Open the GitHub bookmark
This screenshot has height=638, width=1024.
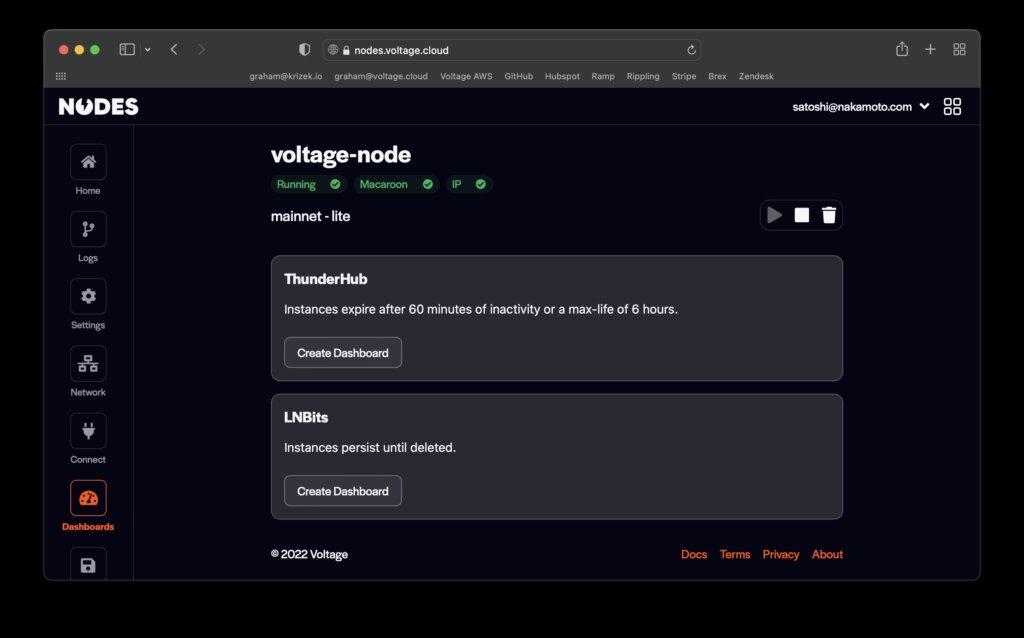518,76
